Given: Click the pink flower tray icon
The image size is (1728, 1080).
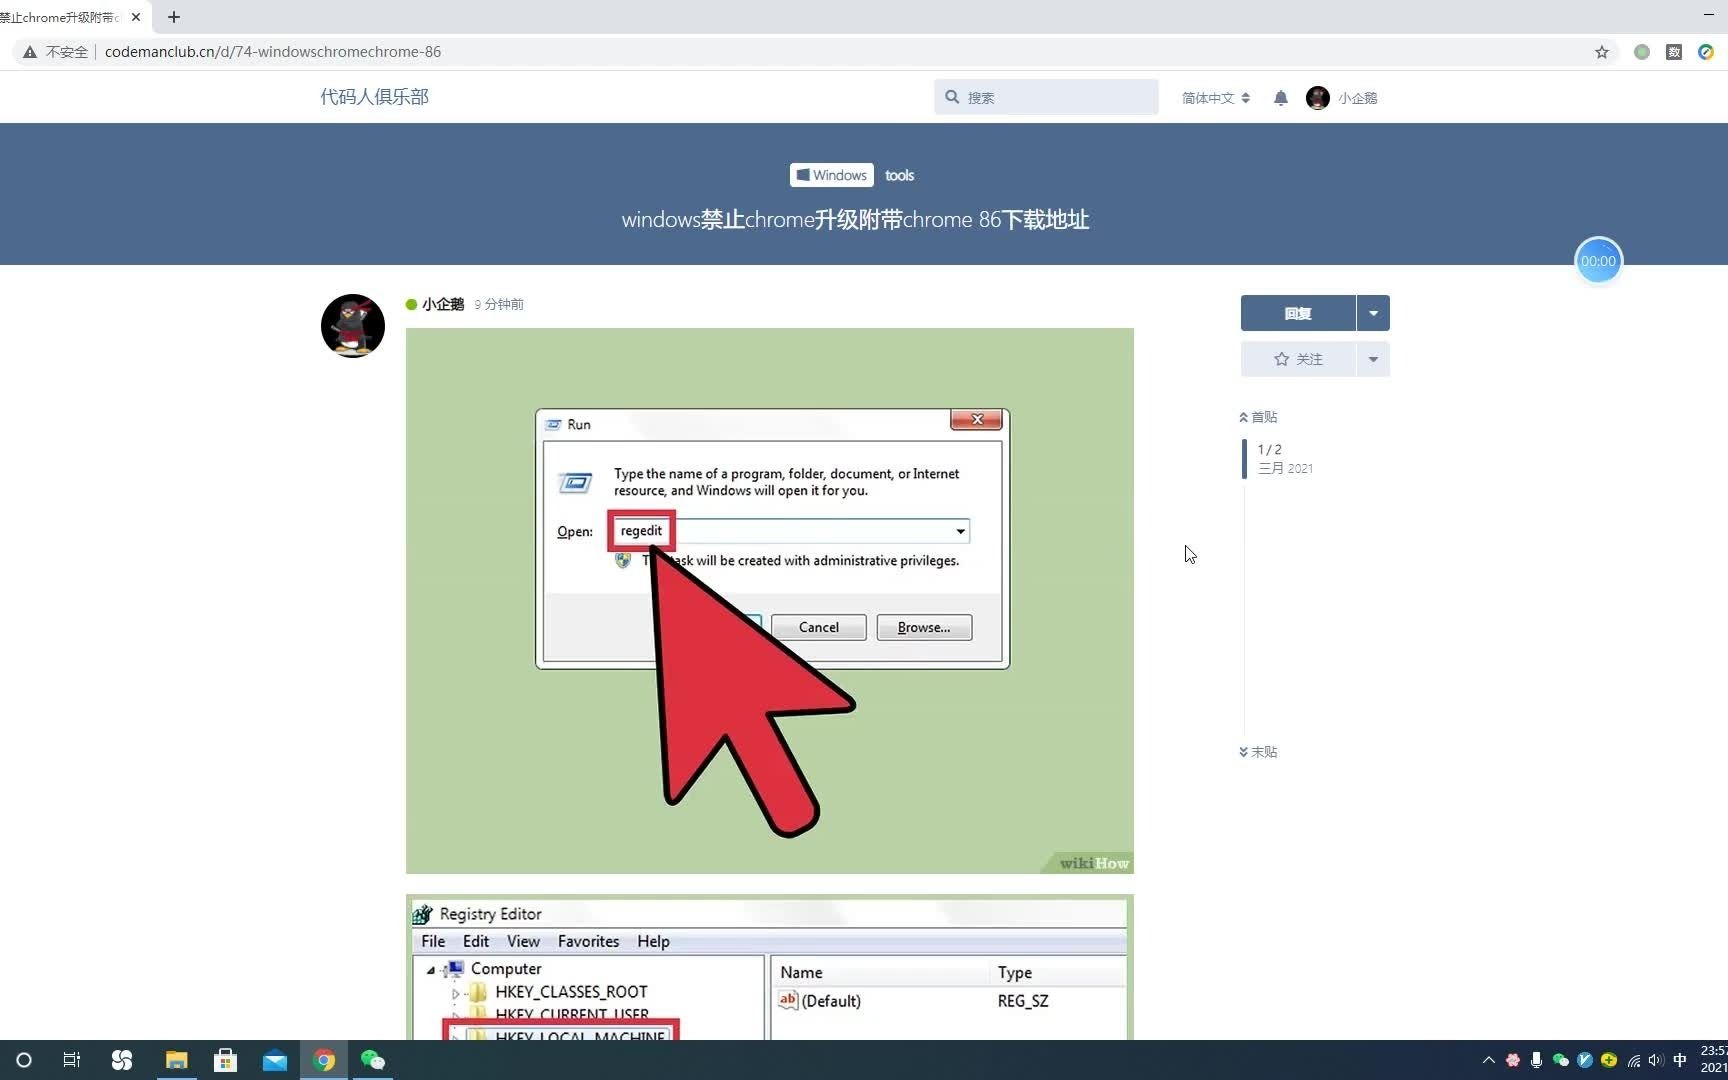Looking at the screenshot, I should [x=1513, y=1060].
